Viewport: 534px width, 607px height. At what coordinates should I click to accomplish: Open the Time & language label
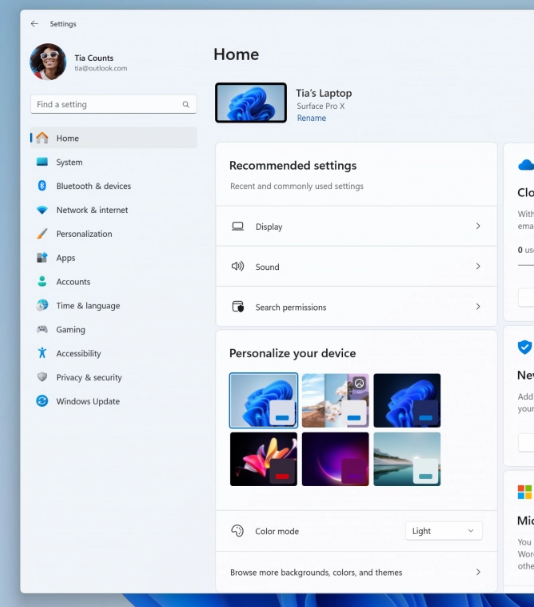pyautogui.click(x=88, y=306)
